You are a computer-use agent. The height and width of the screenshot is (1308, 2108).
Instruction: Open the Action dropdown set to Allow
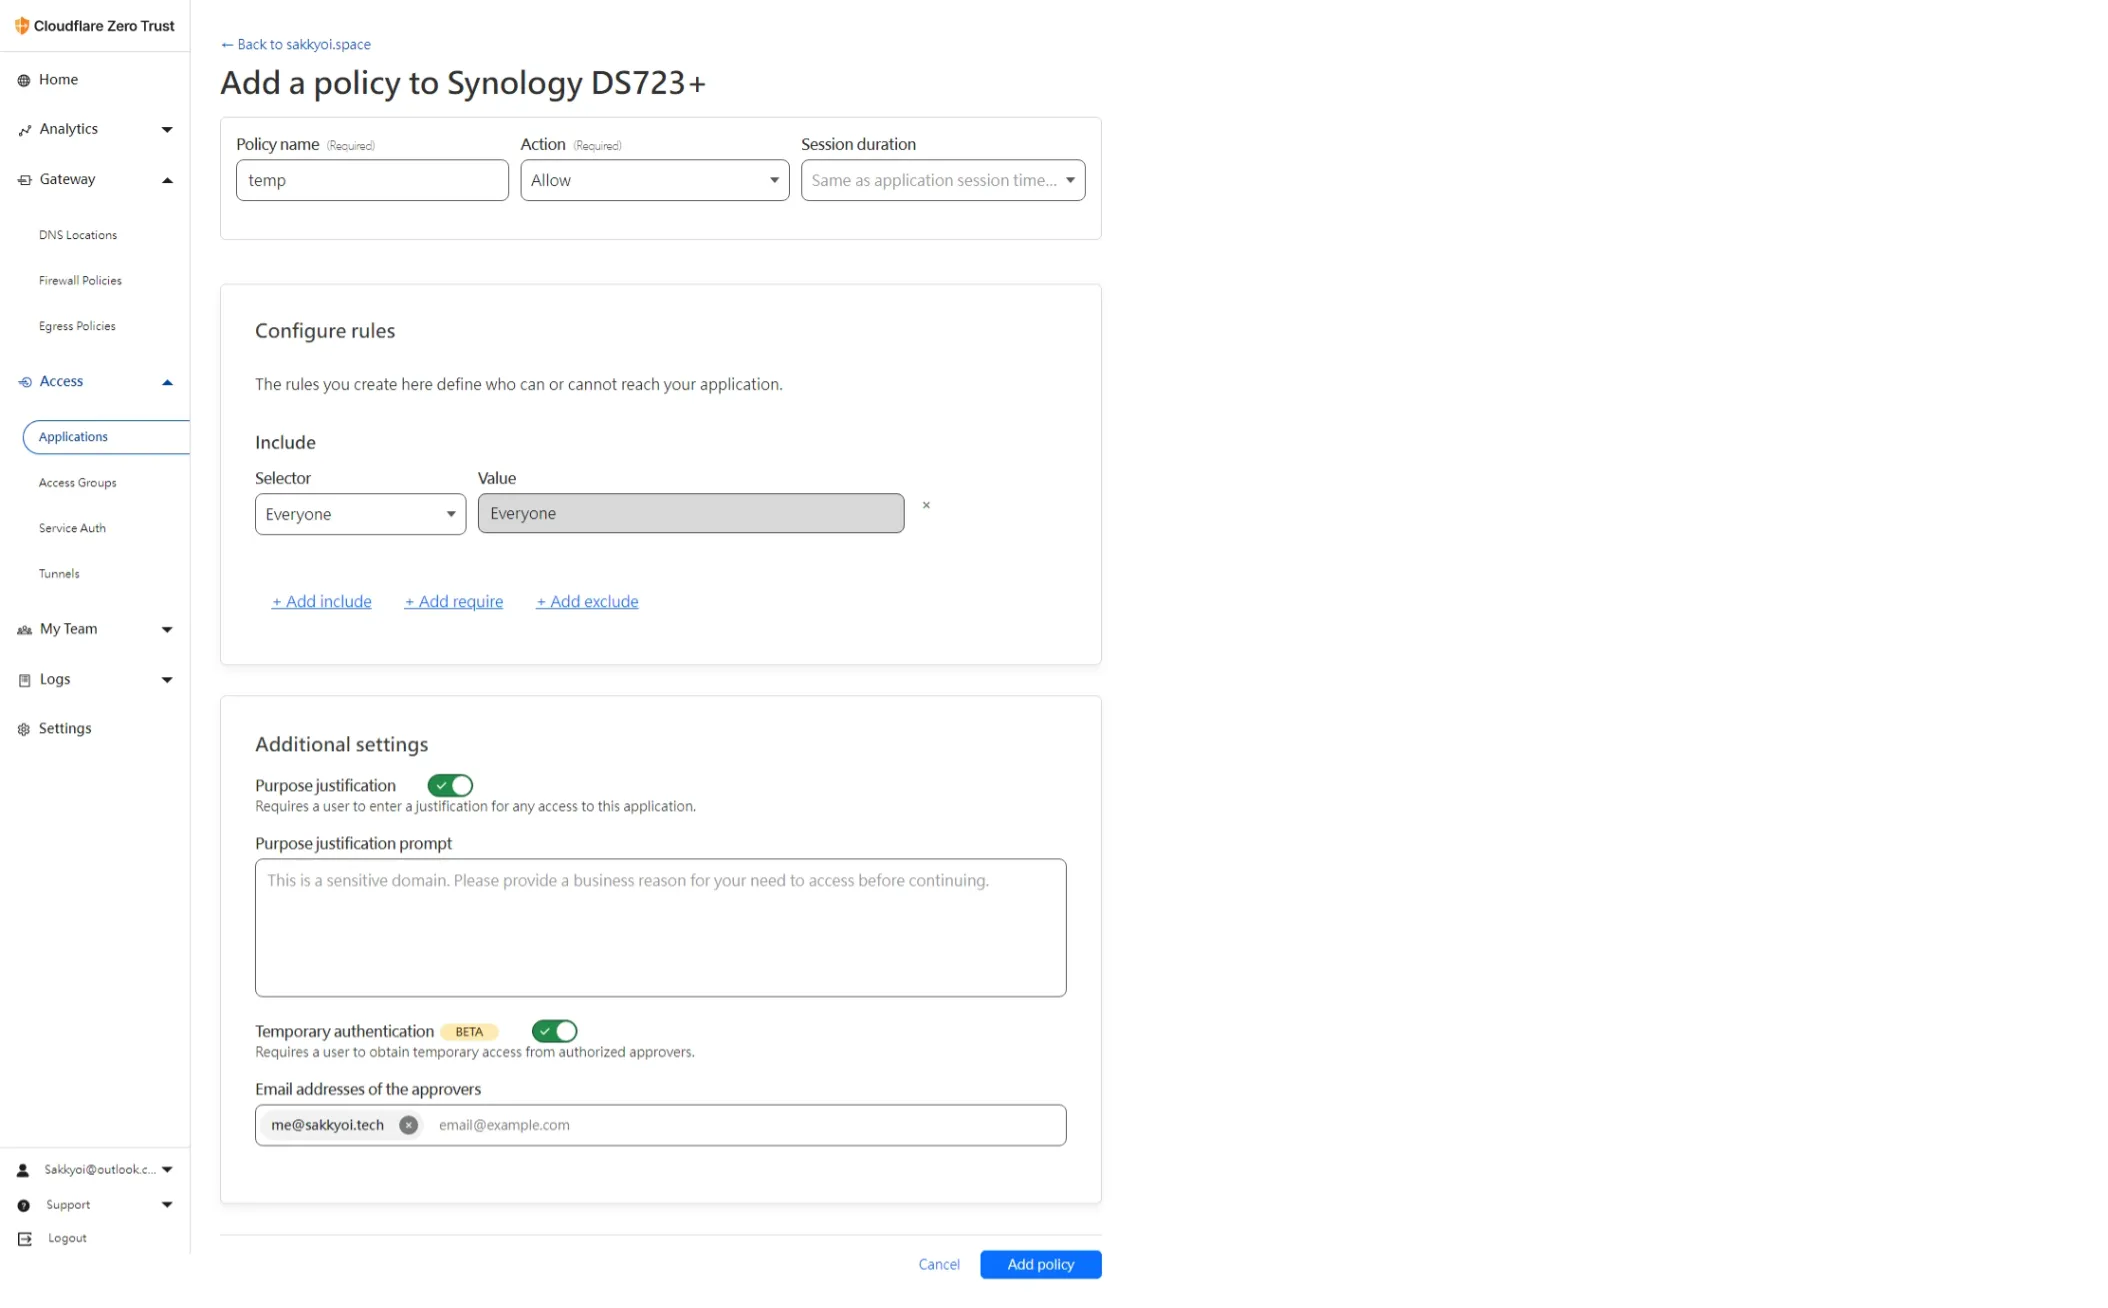654,180
